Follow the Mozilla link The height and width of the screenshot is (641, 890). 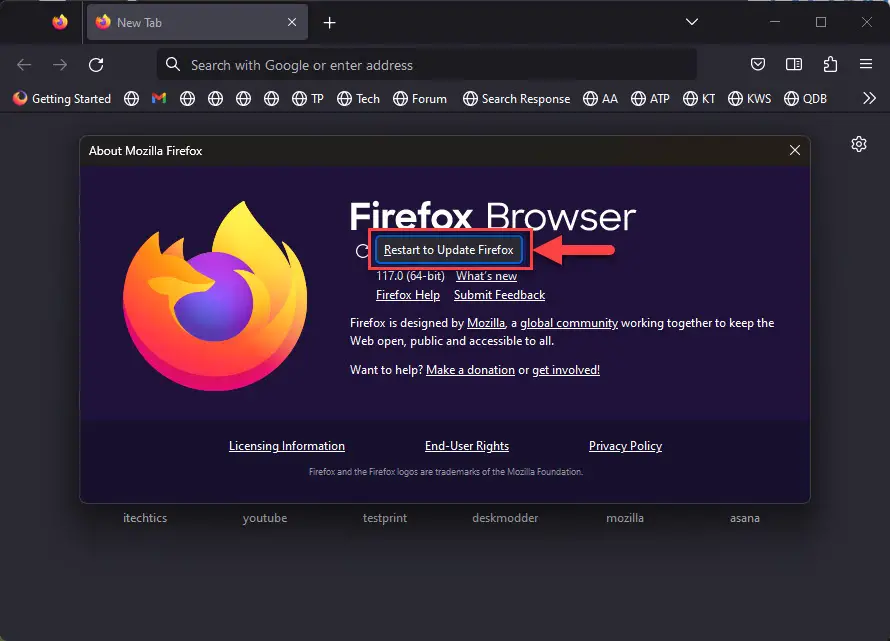pos(486,322)
